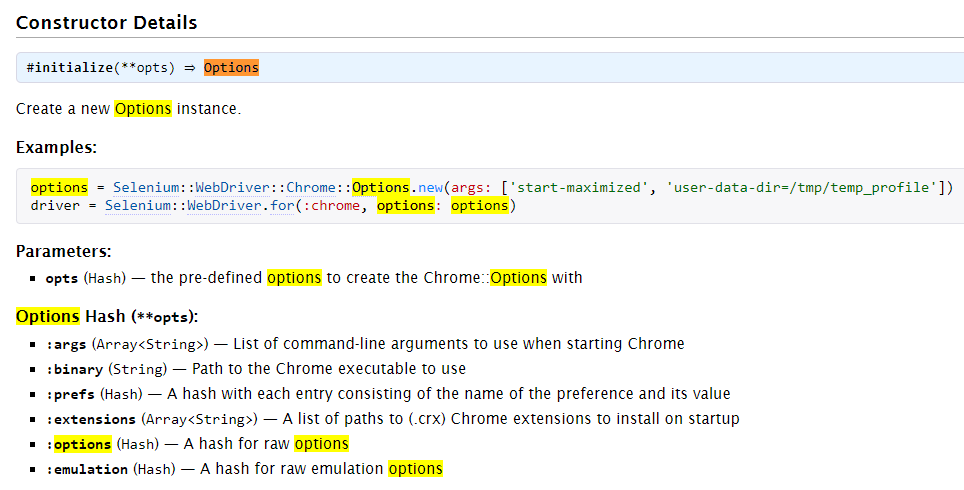Viewport: 964px width, 490px height.
Task: Click the orange-highlighted Options return type
Action: (231, 68)
